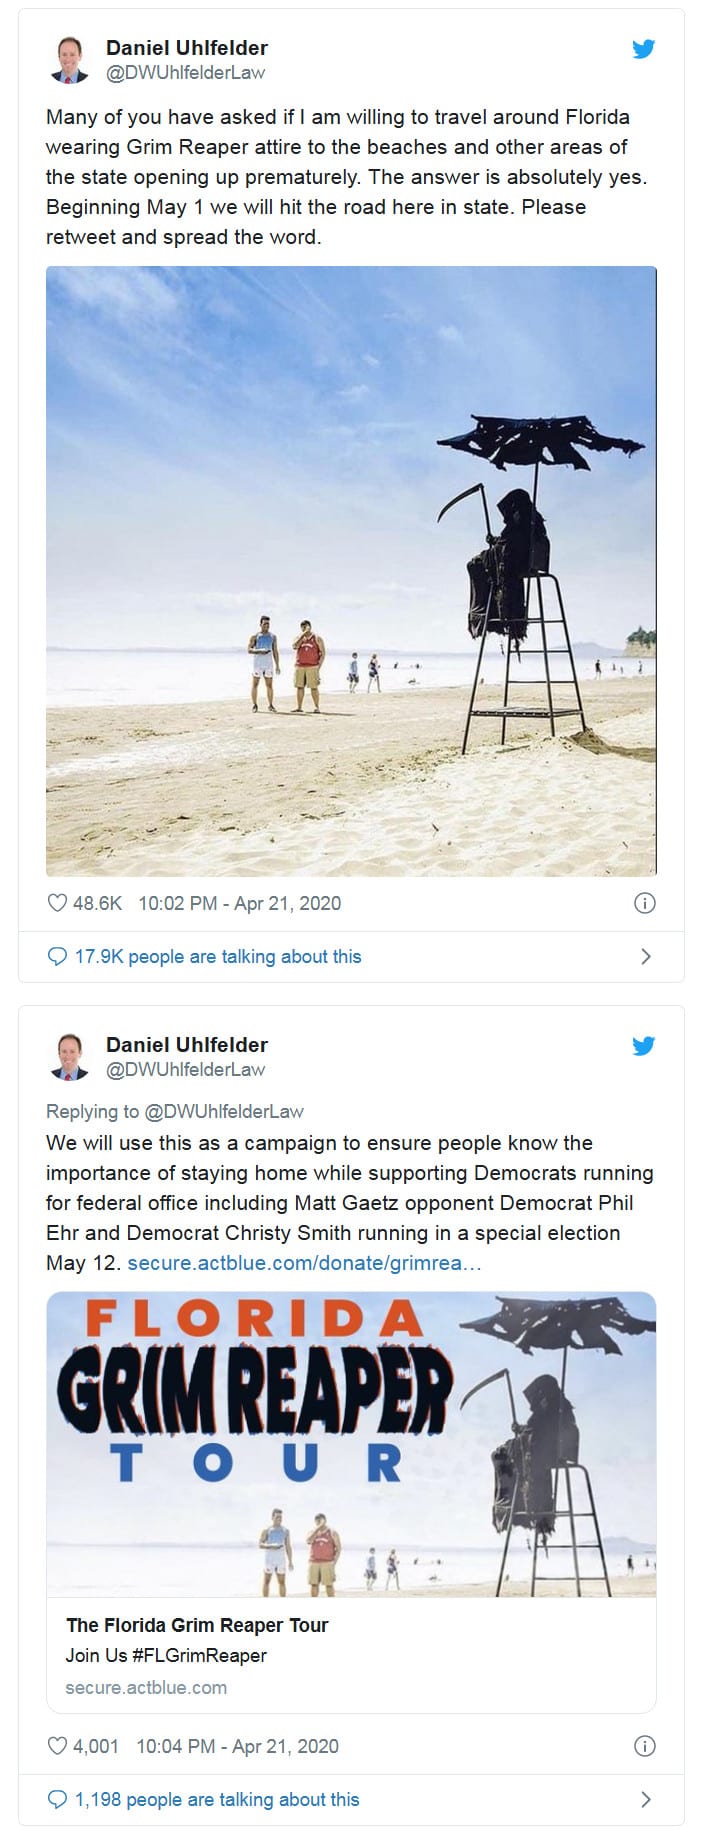Open Daniel Uhlfelder's avatar in first tweet
The image size is (707, 1840).
[x=68, y=60]
